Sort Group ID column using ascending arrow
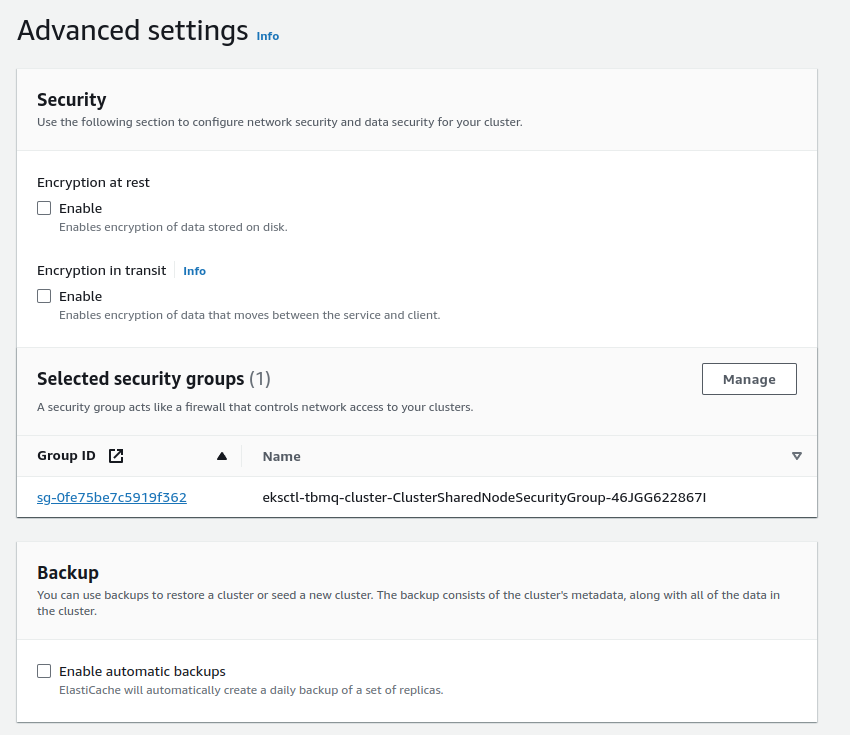This screenshot has width=850, height=735. tap(222, 456)
